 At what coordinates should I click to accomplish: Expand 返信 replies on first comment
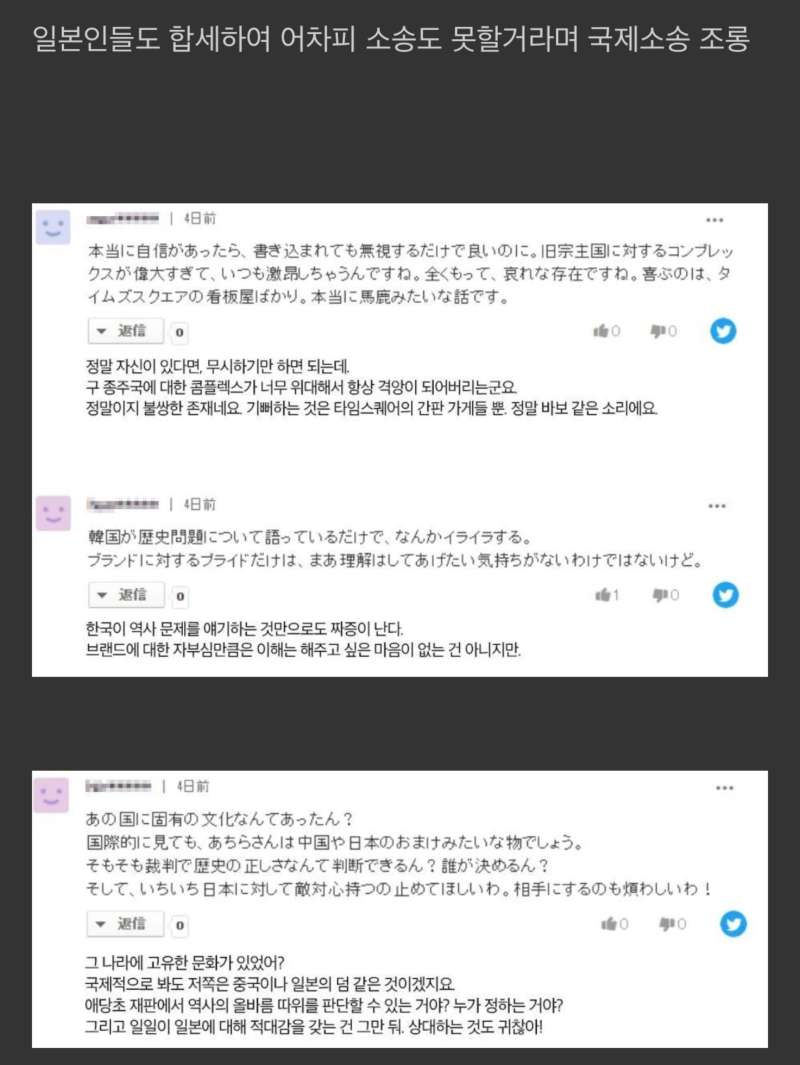(x=126, y=331)
